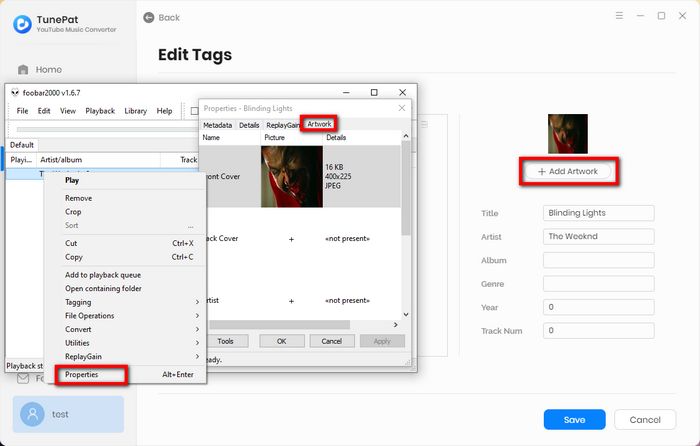Click the plus in Artist artwork row
Screen dimensions: 700x446
coord(291,301)
